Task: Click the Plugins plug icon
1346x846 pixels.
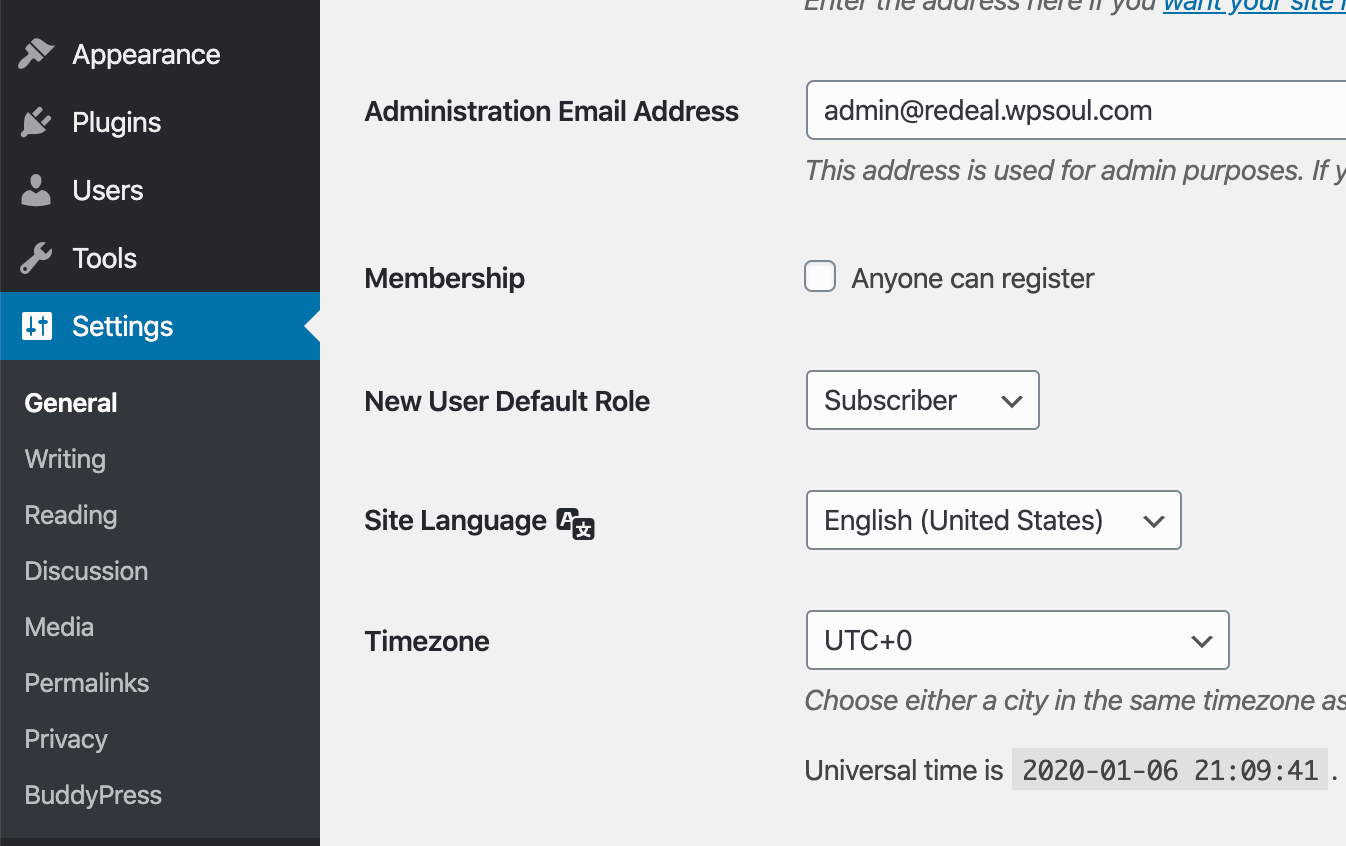Action: point(36,122)
